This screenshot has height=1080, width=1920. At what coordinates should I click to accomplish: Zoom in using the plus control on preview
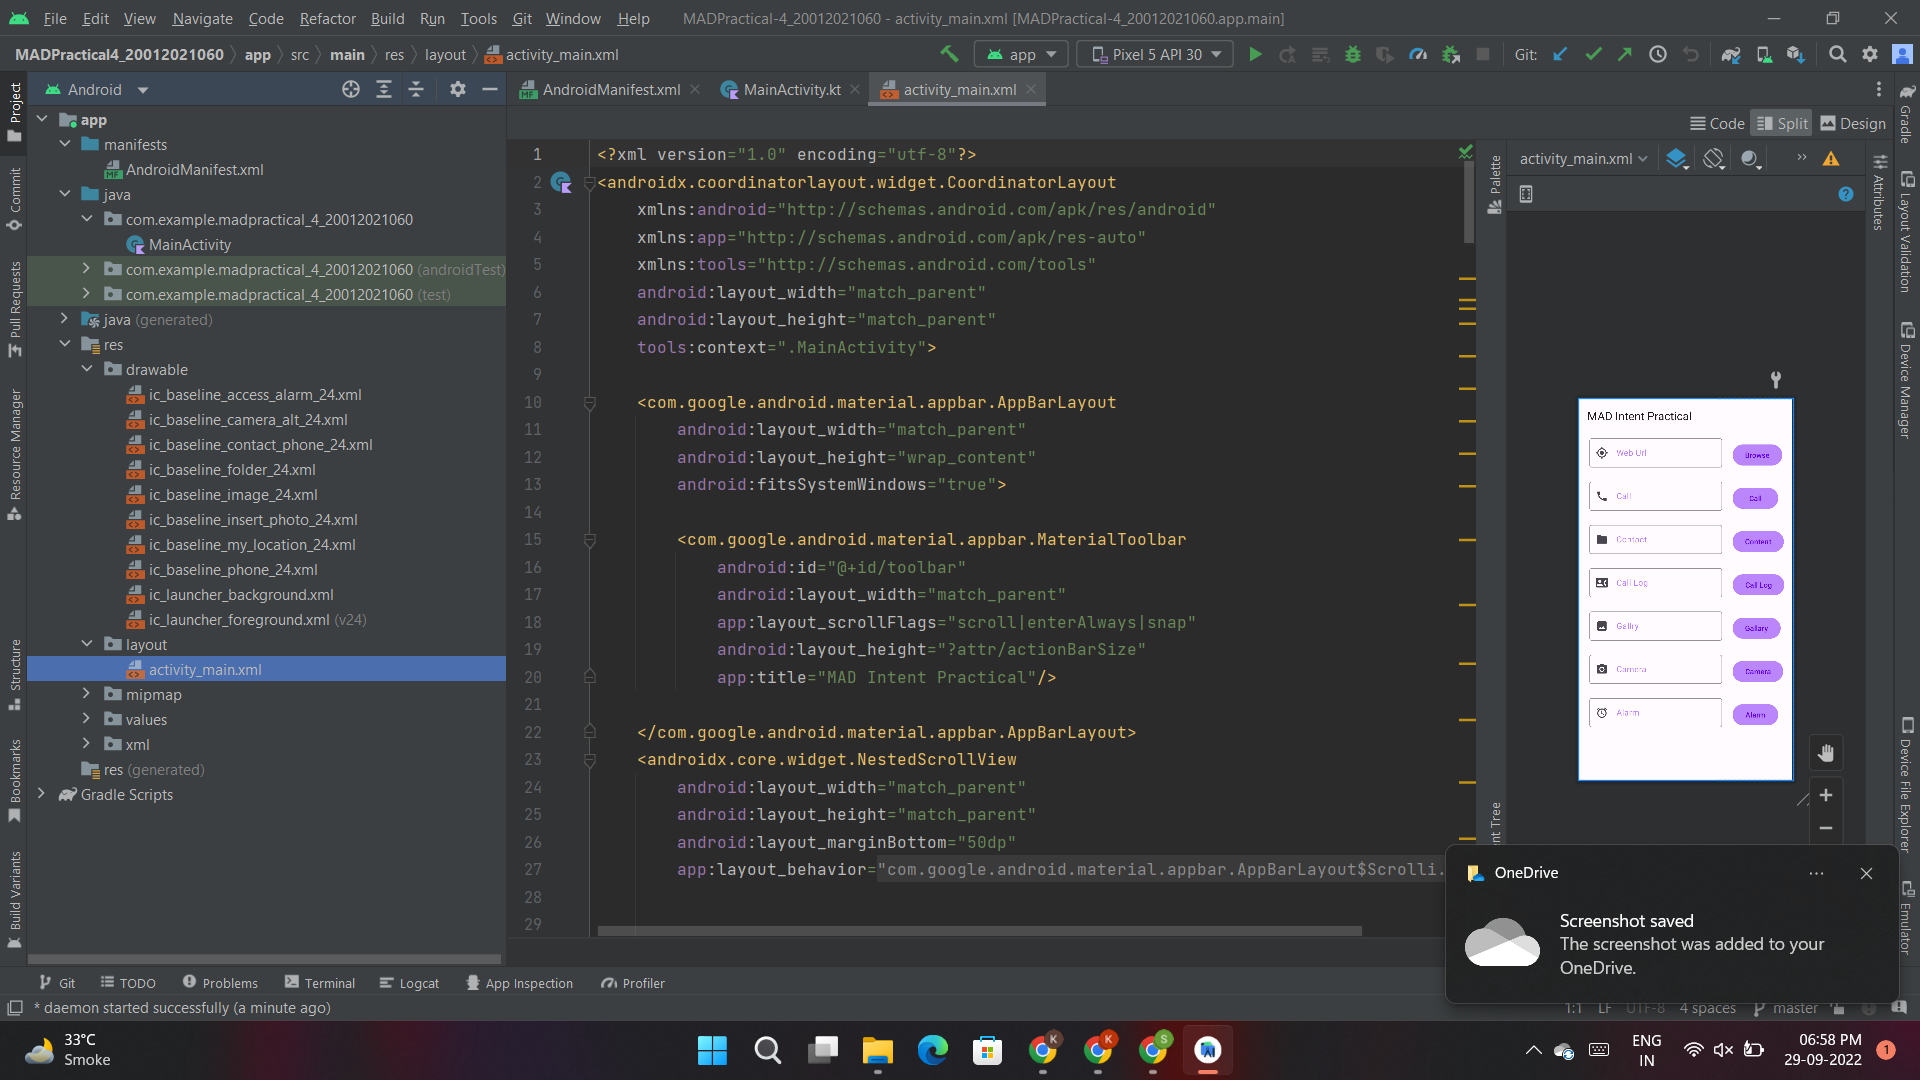[x=1827, y=795]
